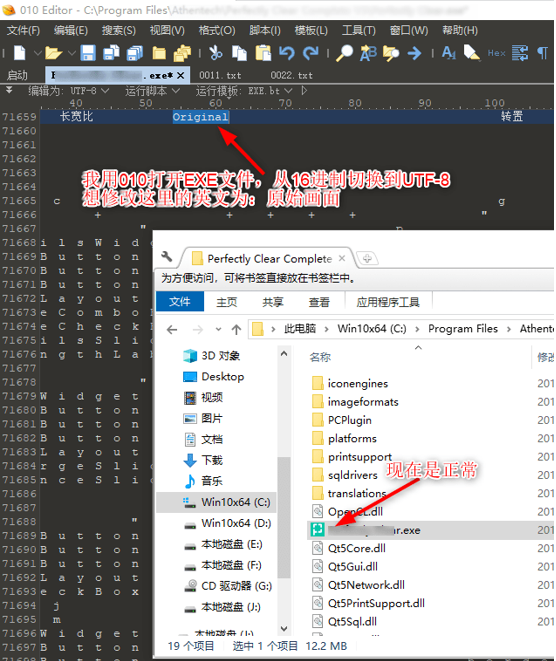This screenshot has width=556, height=661.
Task: Switch to the 0022.txt tab
Action: (292, 75)
